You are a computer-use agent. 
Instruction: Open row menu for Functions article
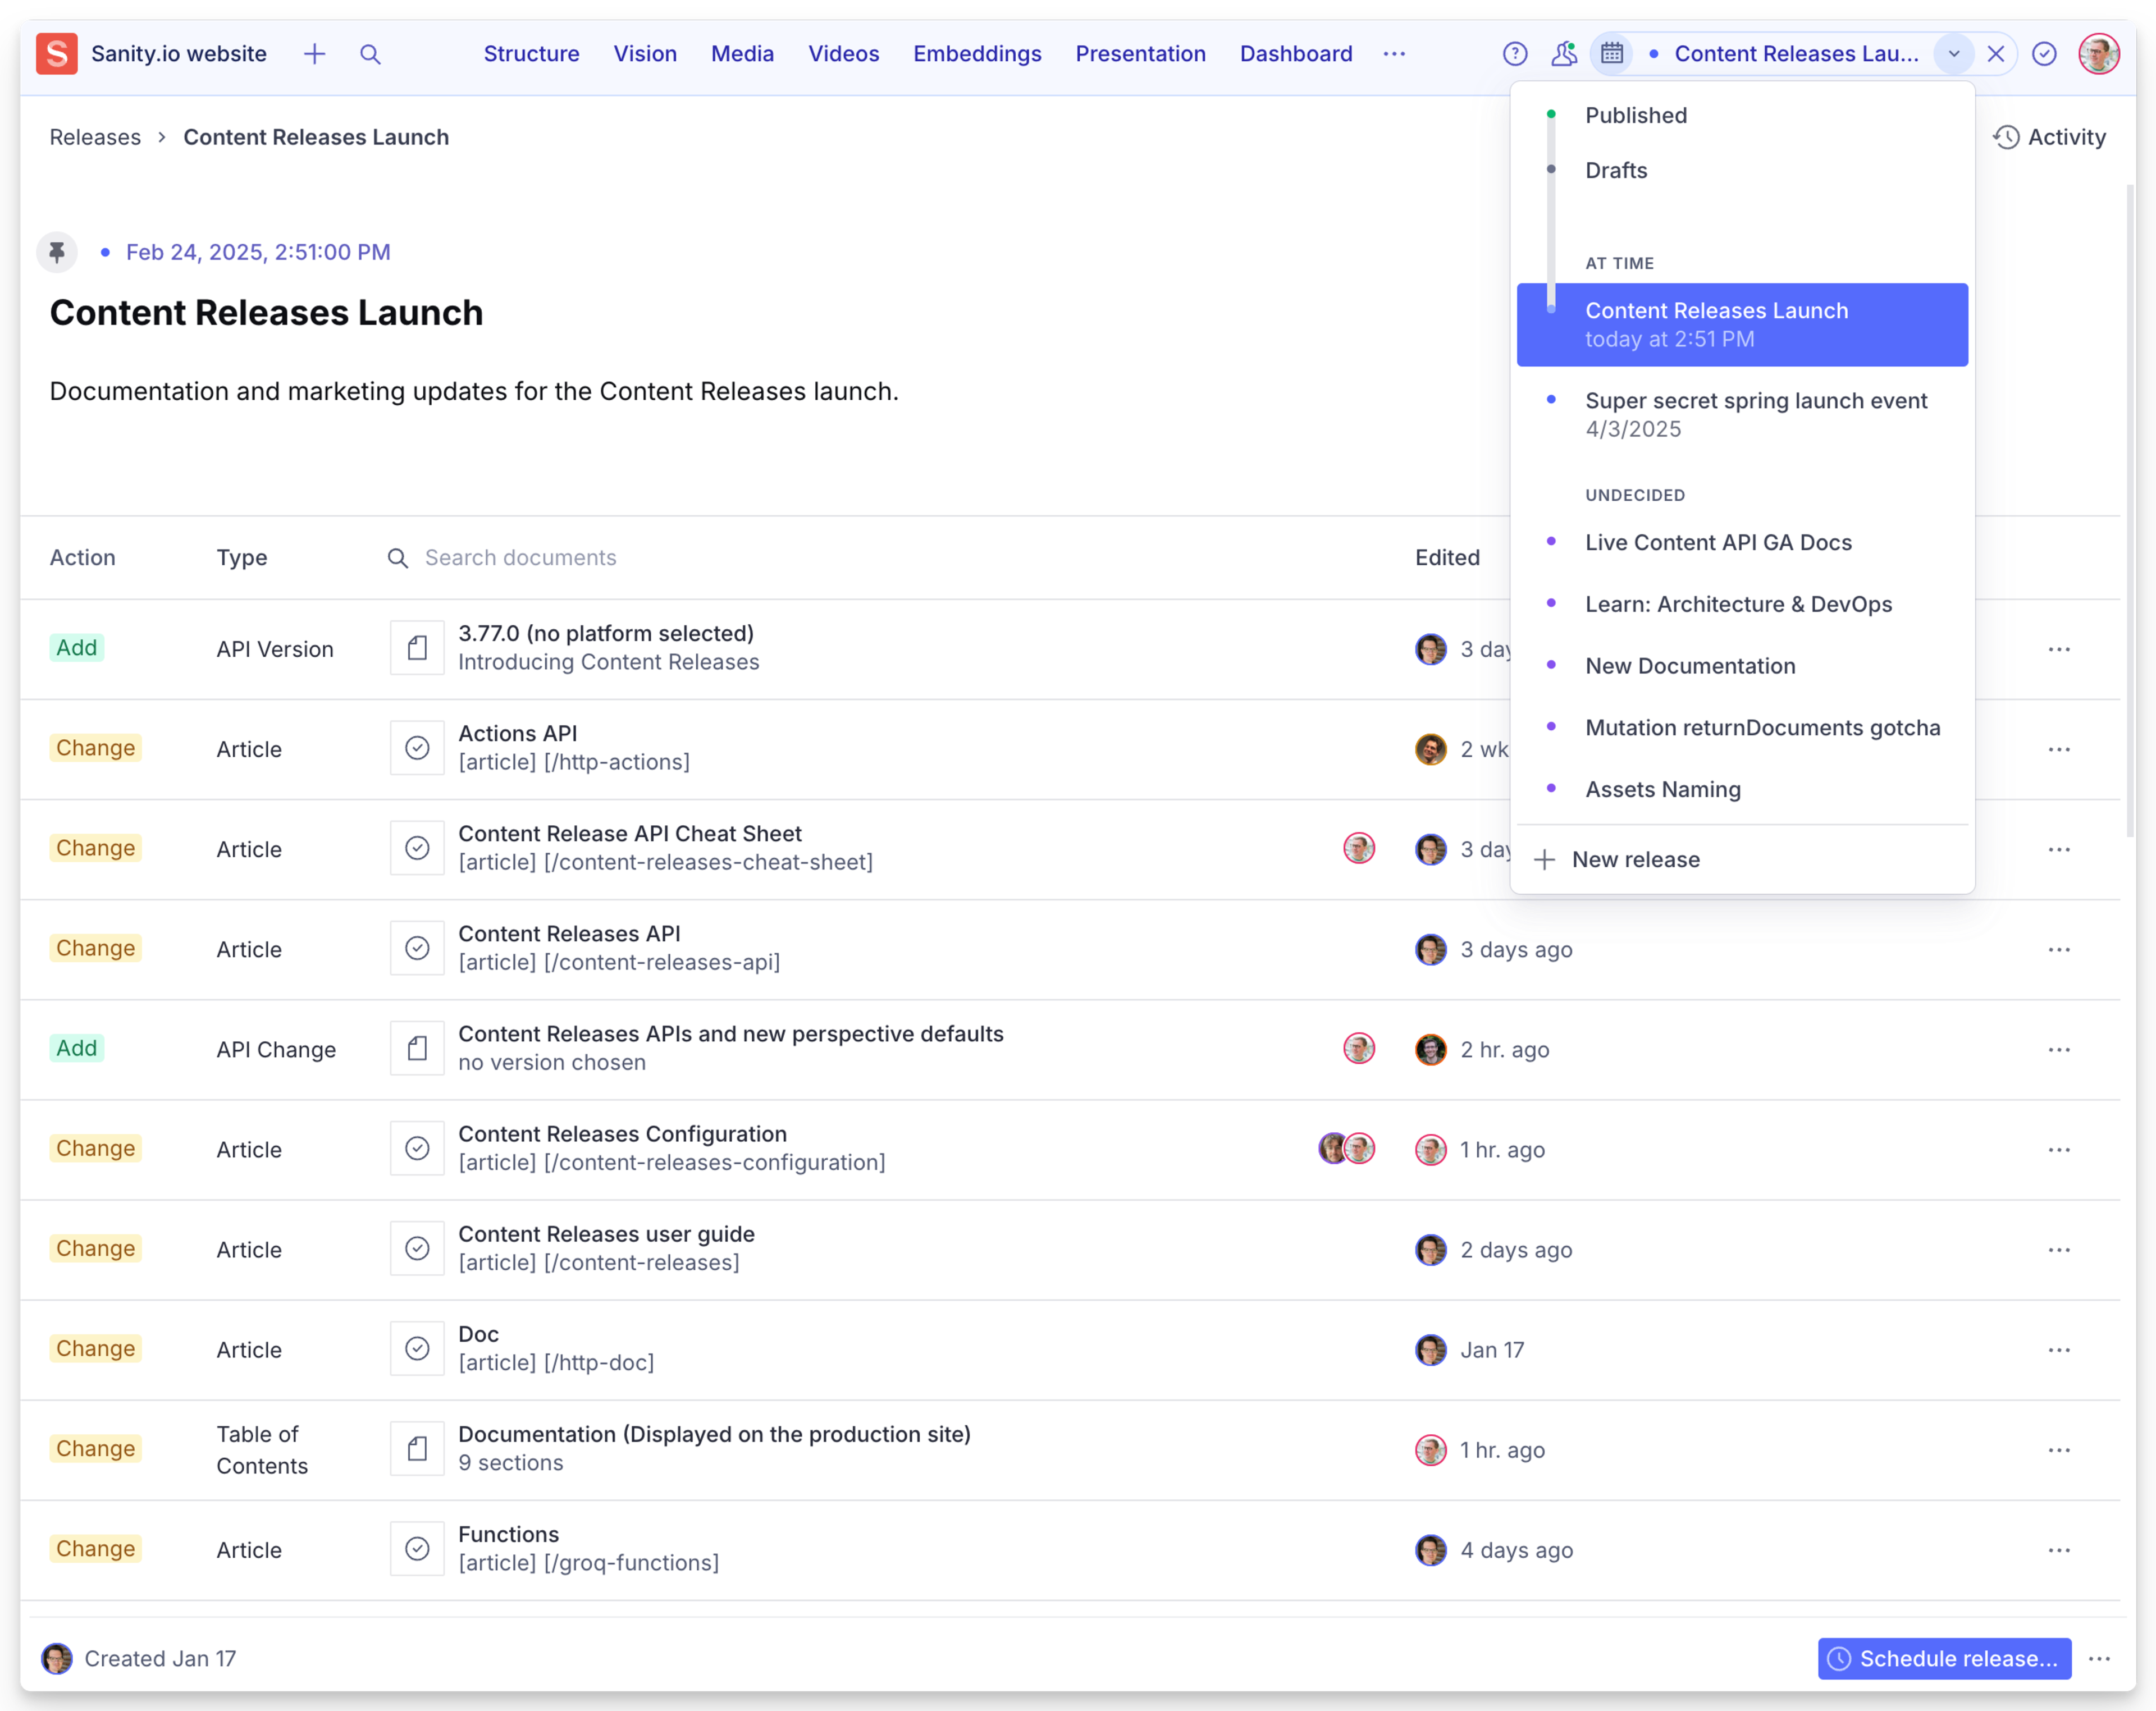tap(2059, 1550)
